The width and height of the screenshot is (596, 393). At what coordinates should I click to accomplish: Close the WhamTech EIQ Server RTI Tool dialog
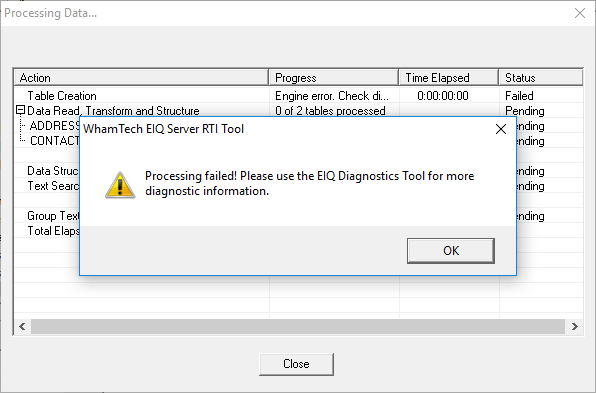pyautogui.click(x=501, y=129)
